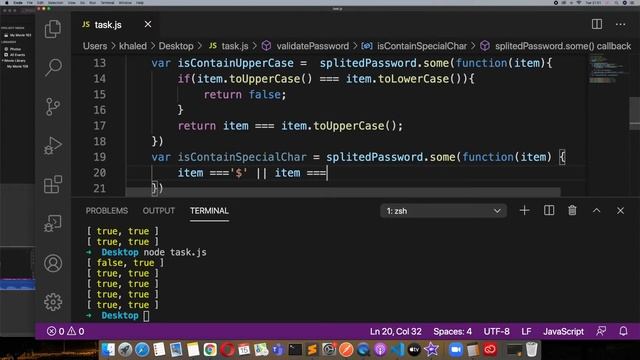640x360 pixels.
Task: Change indentation via Spaces: 4
Action: pyautogui.click(x=452, y=331)
